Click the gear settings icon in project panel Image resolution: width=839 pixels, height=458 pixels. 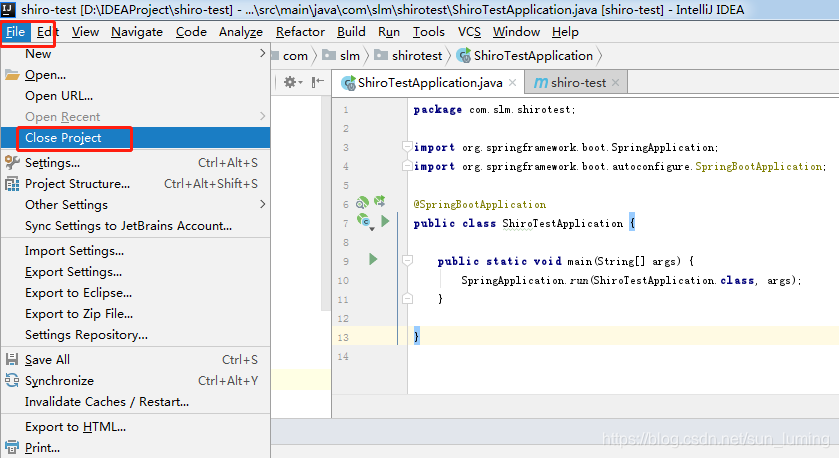coord(290,82)
